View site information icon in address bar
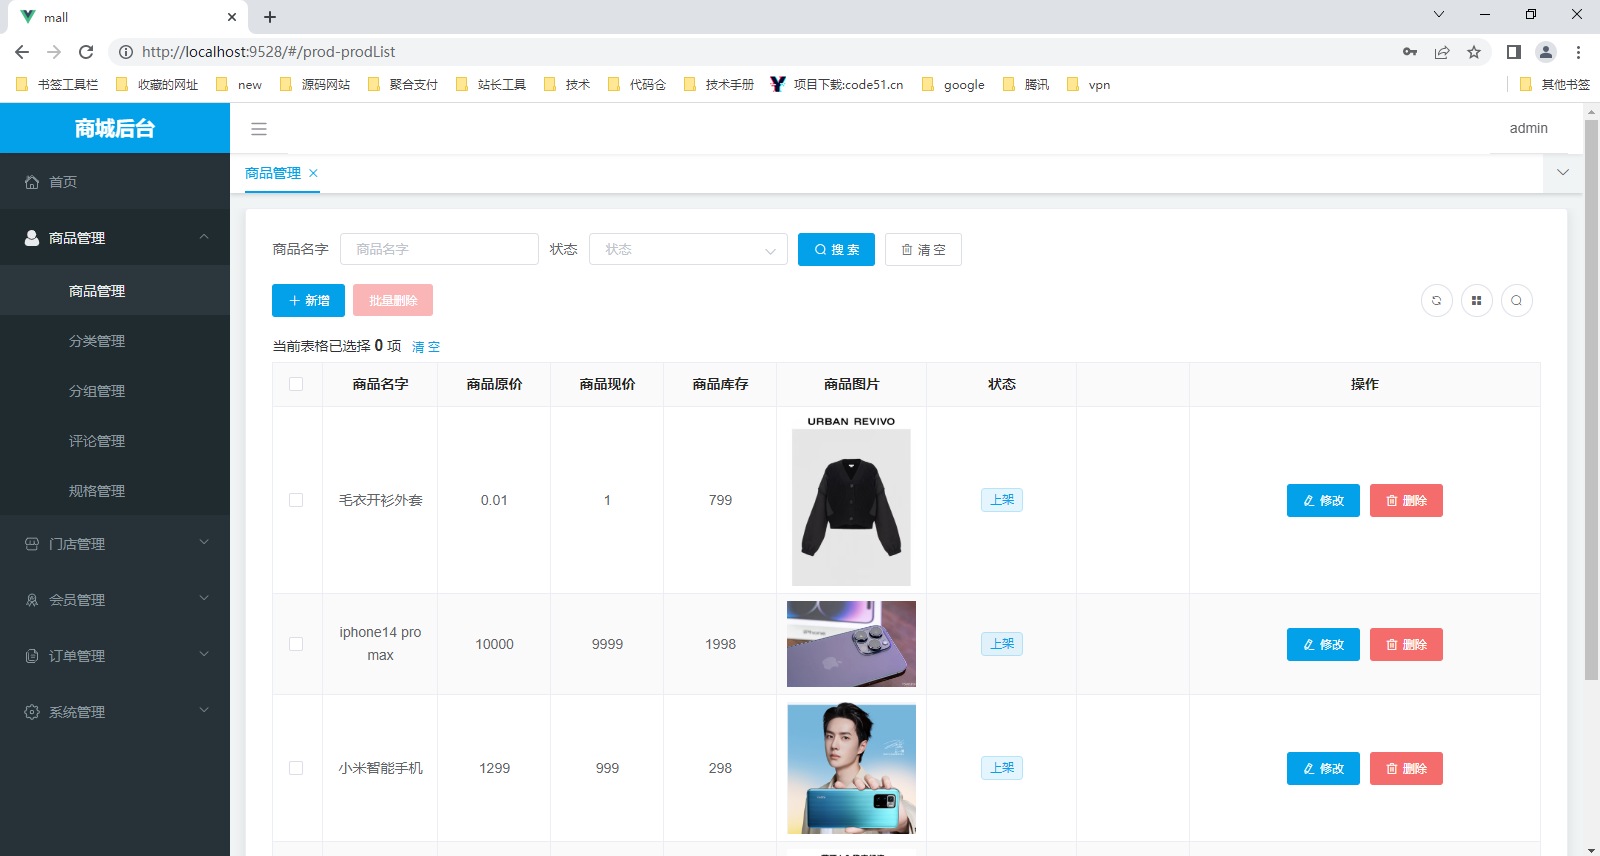The width and height of the screenshot is (1600, 856). pos(126,52)
